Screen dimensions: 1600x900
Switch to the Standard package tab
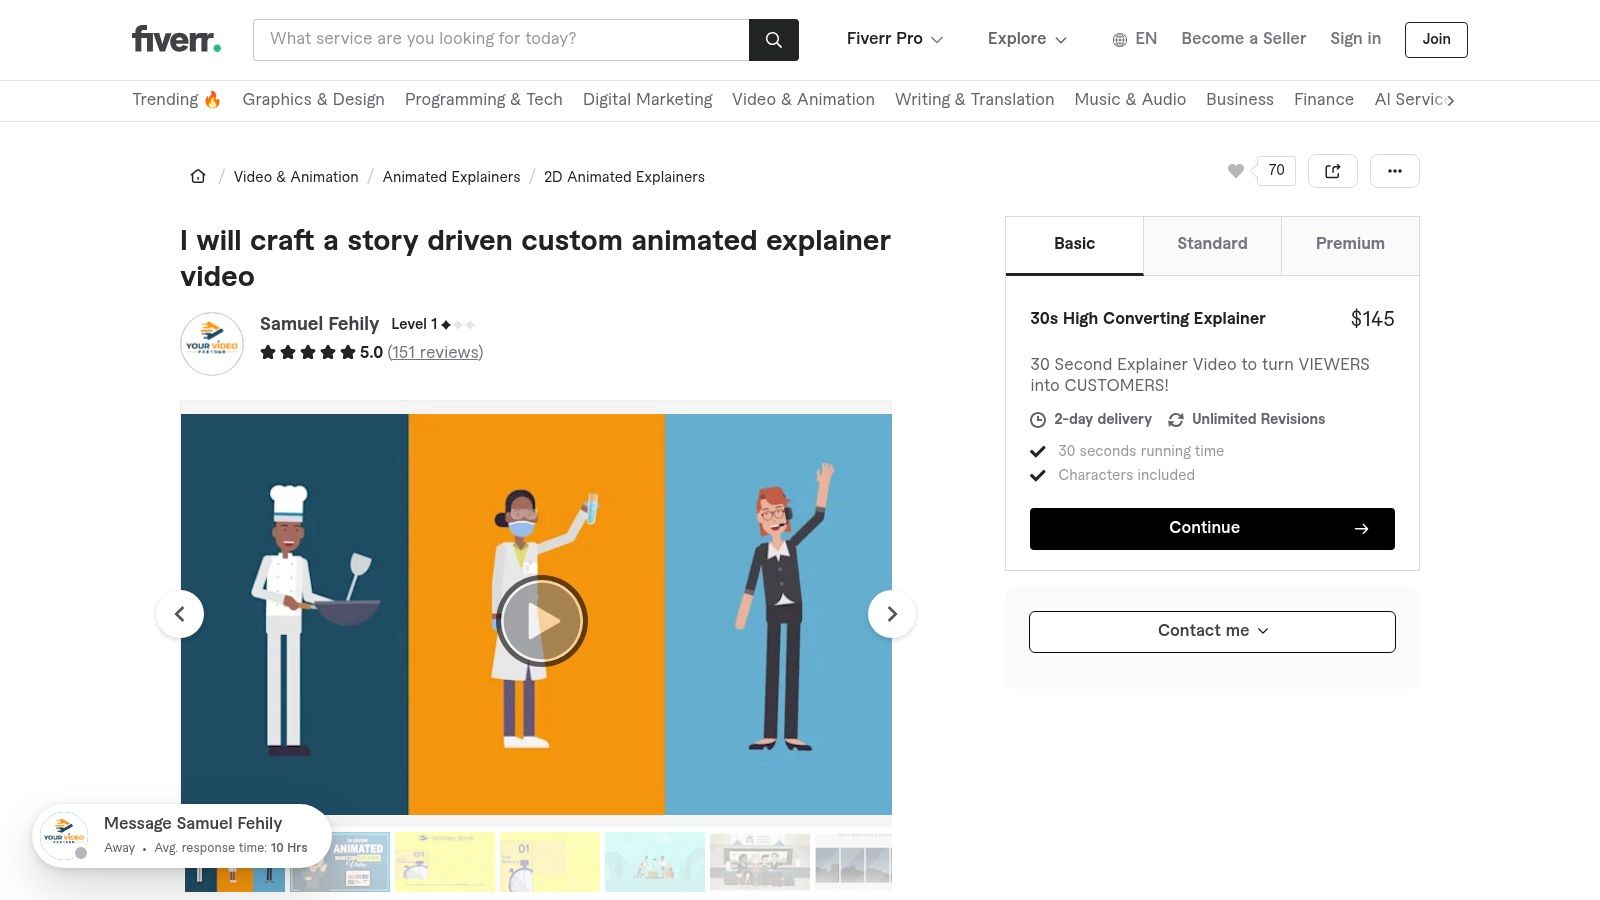coord(1211,245)
